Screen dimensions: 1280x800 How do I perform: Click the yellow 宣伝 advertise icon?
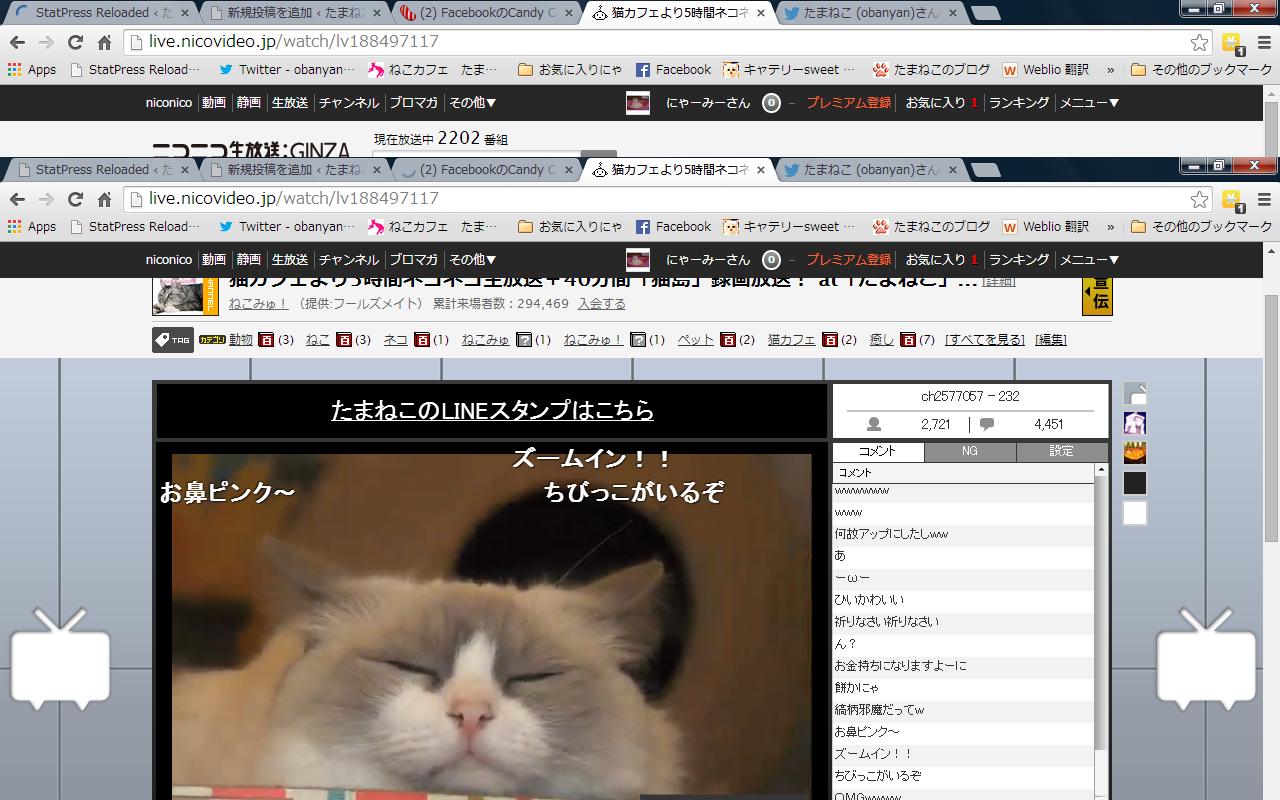(x=1097, y=296)
